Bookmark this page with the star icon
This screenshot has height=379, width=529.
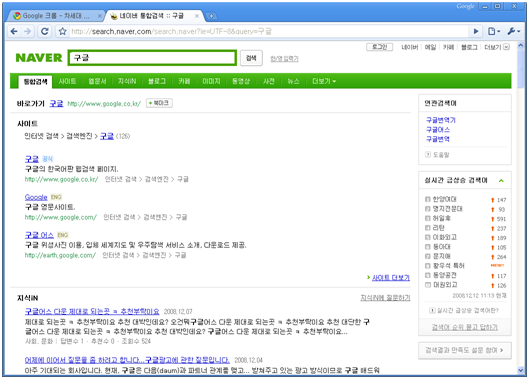[62, 31]
